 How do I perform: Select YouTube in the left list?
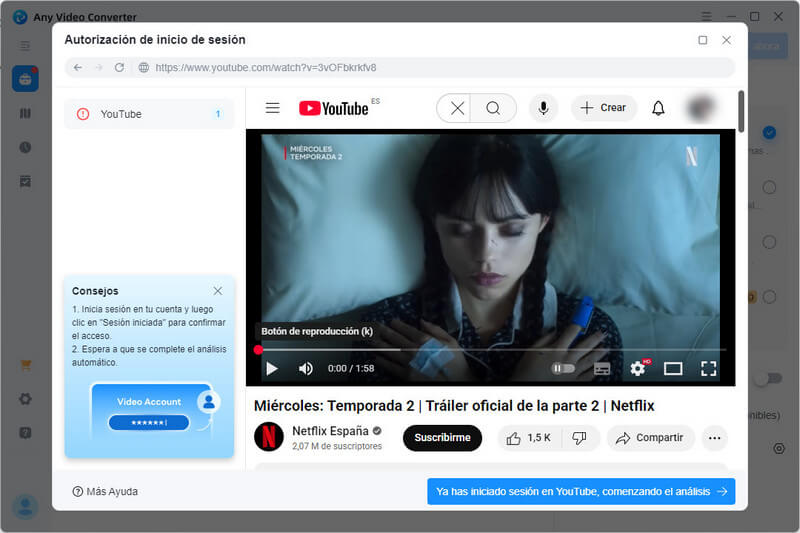149,114
